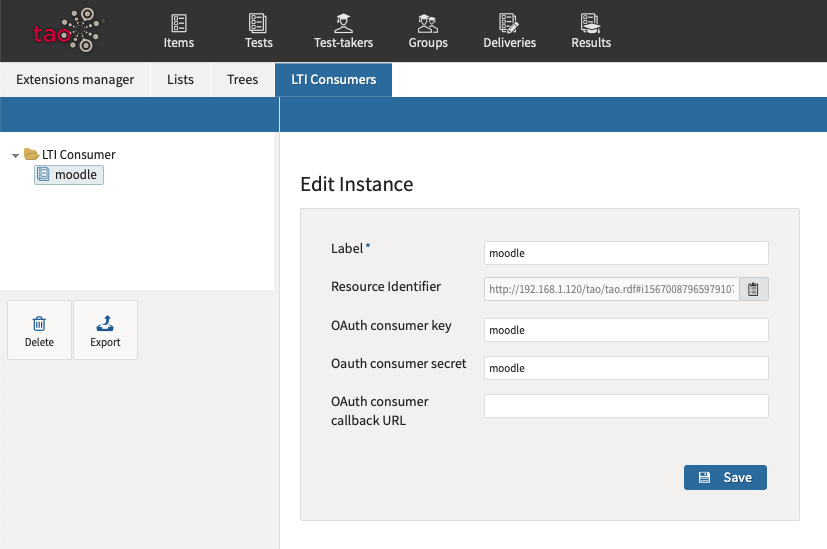Open the Results section icon
Image resolution: width=827 pixels, height=549 pixels.
[x=591, y=23]
